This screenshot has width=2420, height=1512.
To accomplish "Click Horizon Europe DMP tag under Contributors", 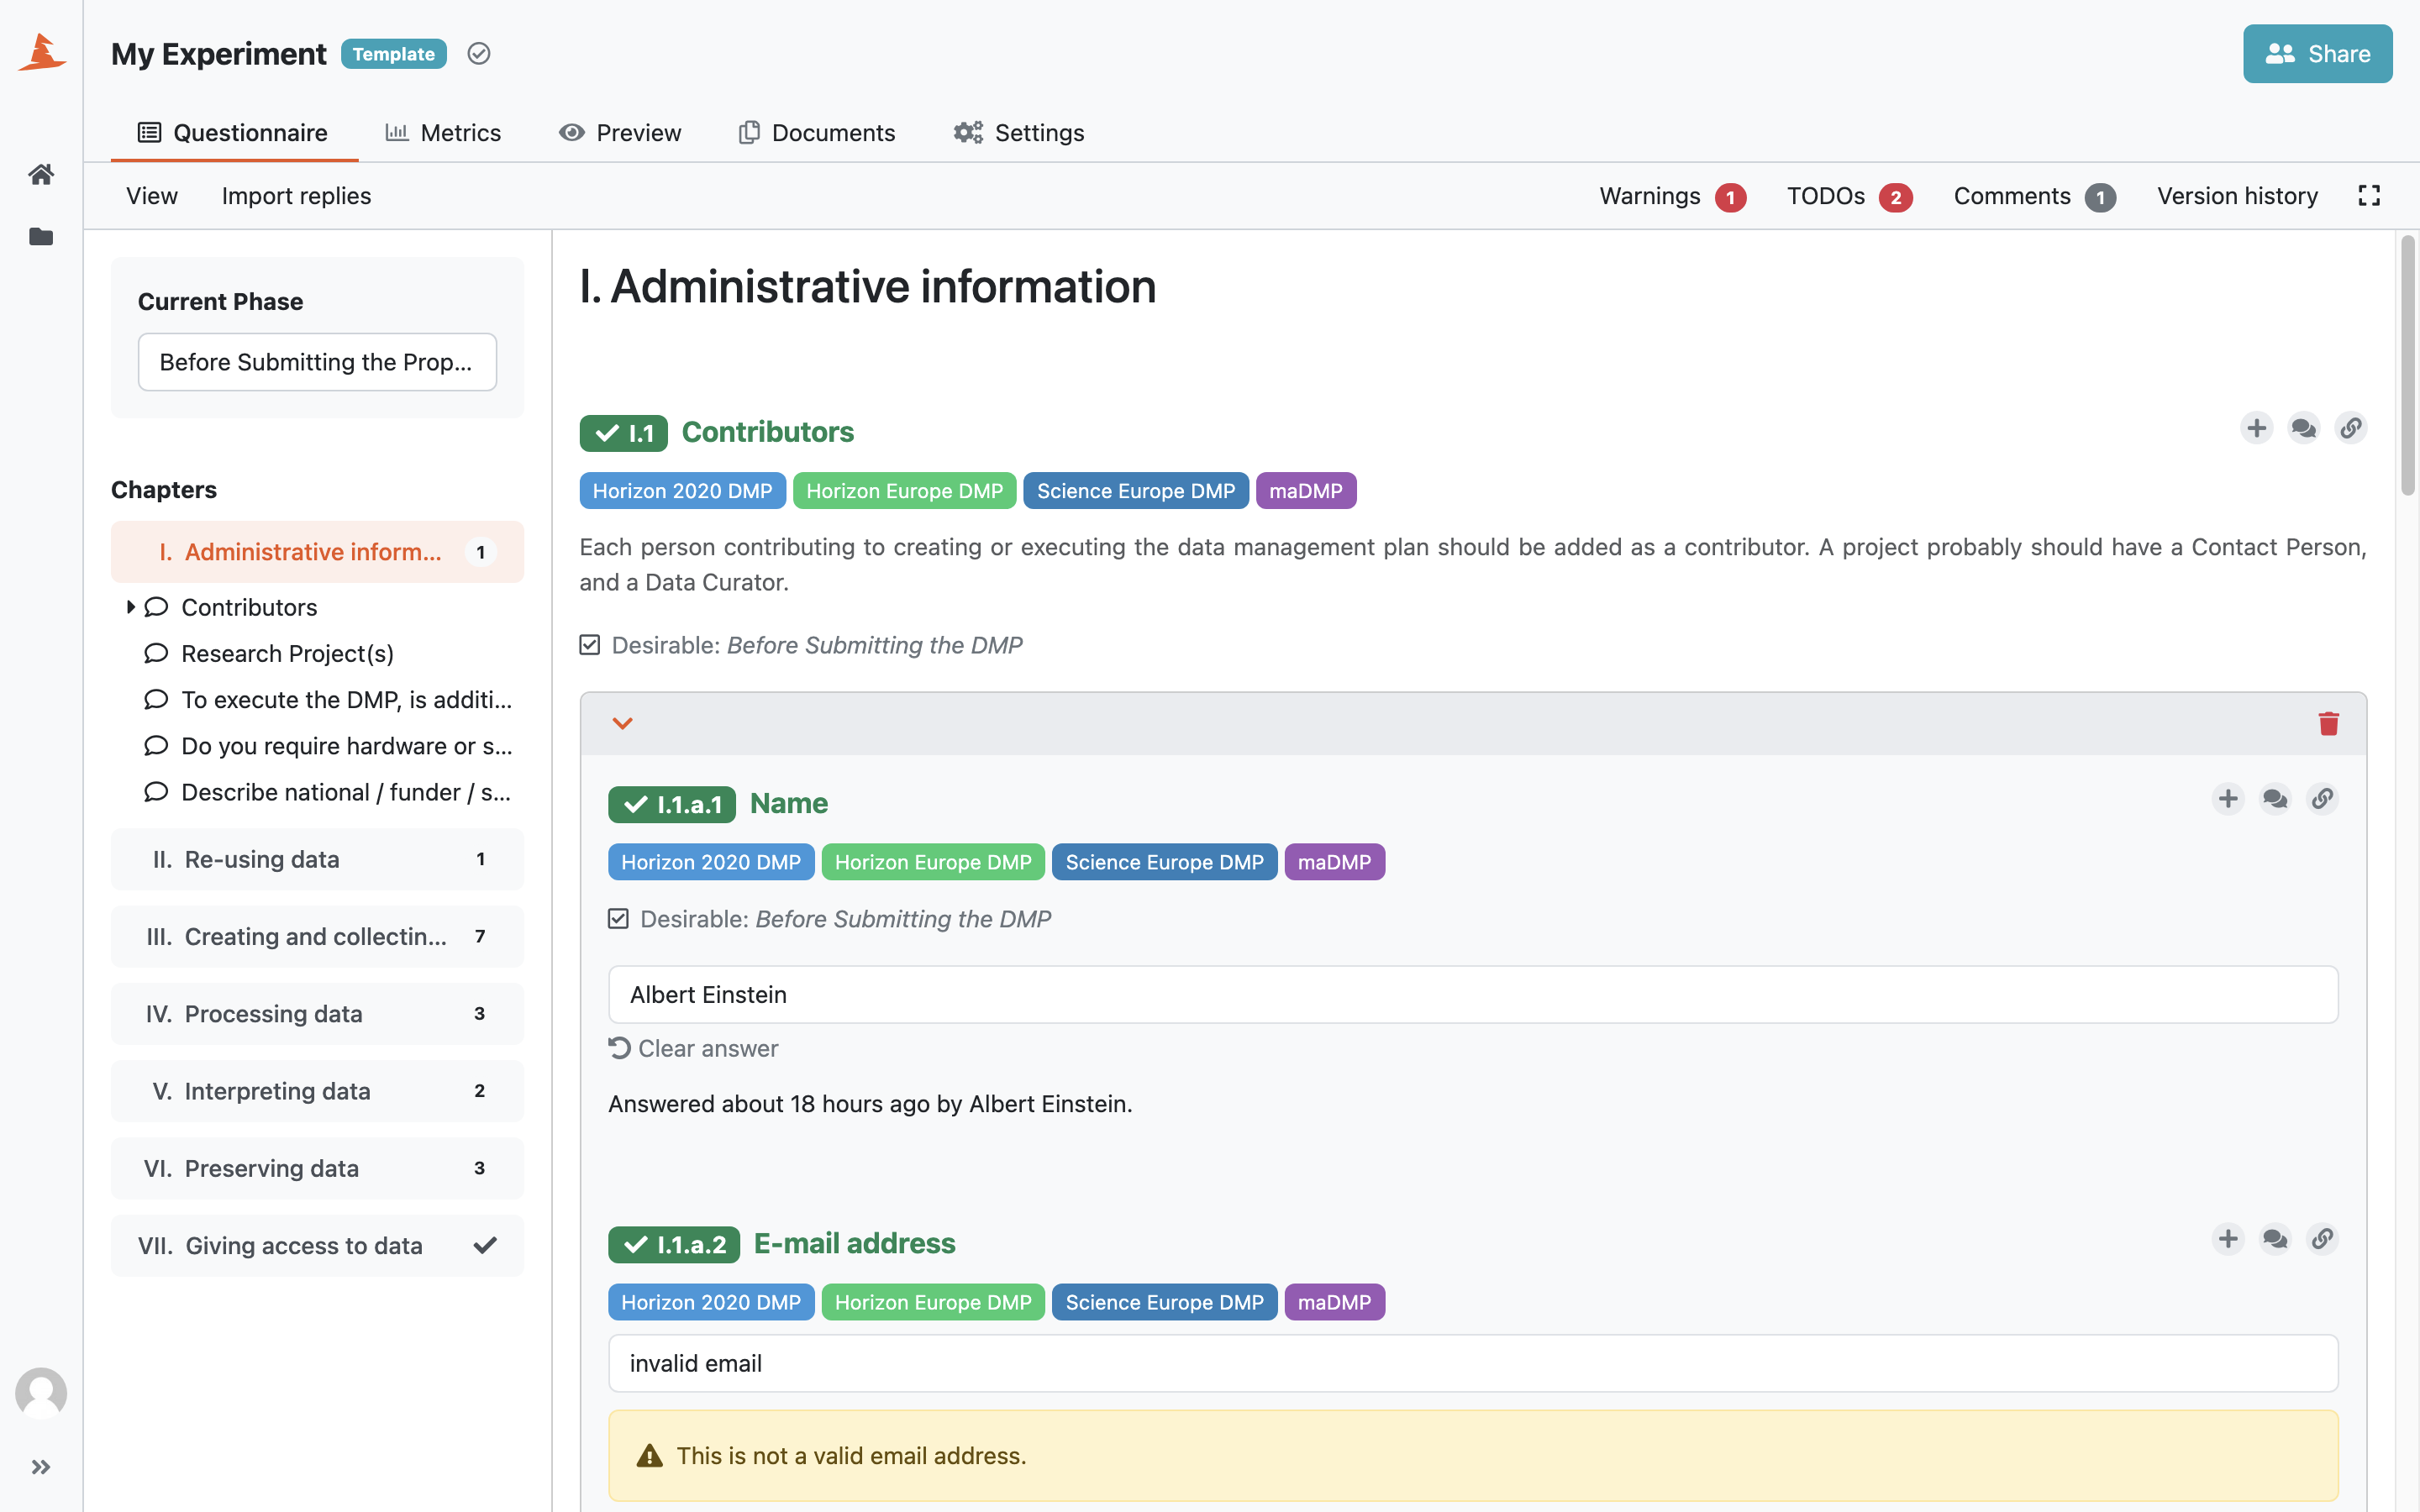I will [904, 491].
